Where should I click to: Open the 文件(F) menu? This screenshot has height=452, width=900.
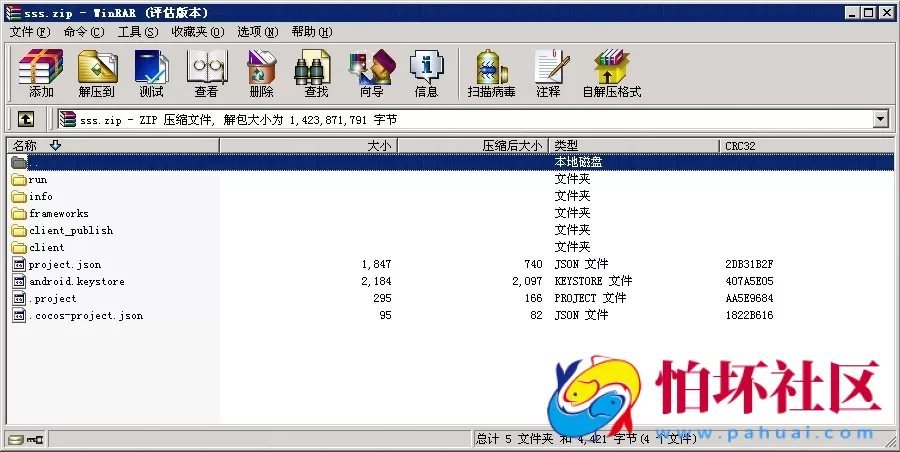pos(29,32)
